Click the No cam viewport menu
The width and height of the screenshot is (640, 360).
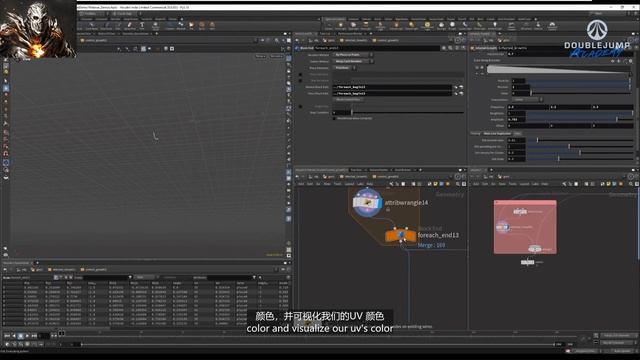pyautogui.click(x=276, y=56)
